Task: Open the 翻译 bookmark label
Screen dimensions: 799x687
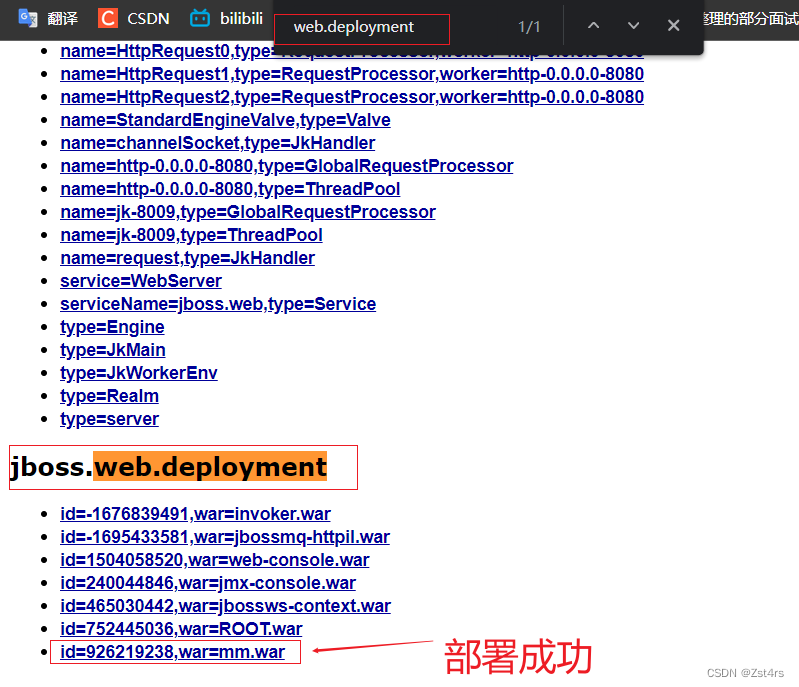Action: (62, 18)
